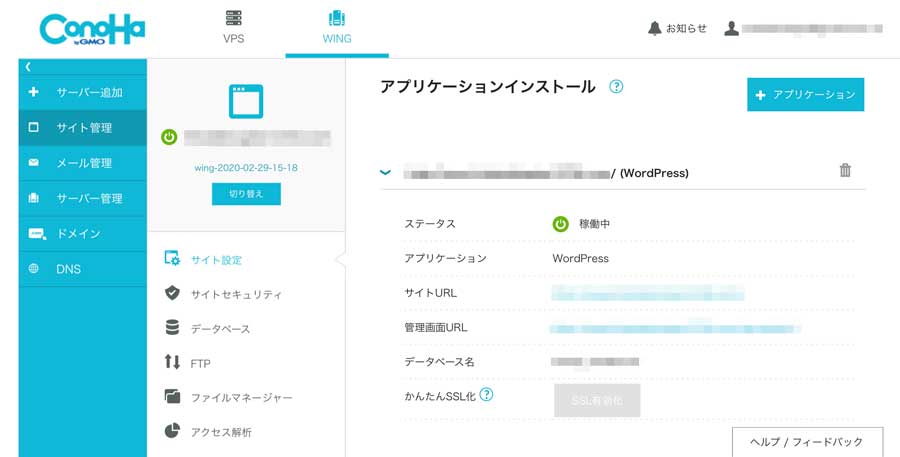Open お知らせ notifications bell
This screenshot has height=457, width=900.
[x=677, y=28]
